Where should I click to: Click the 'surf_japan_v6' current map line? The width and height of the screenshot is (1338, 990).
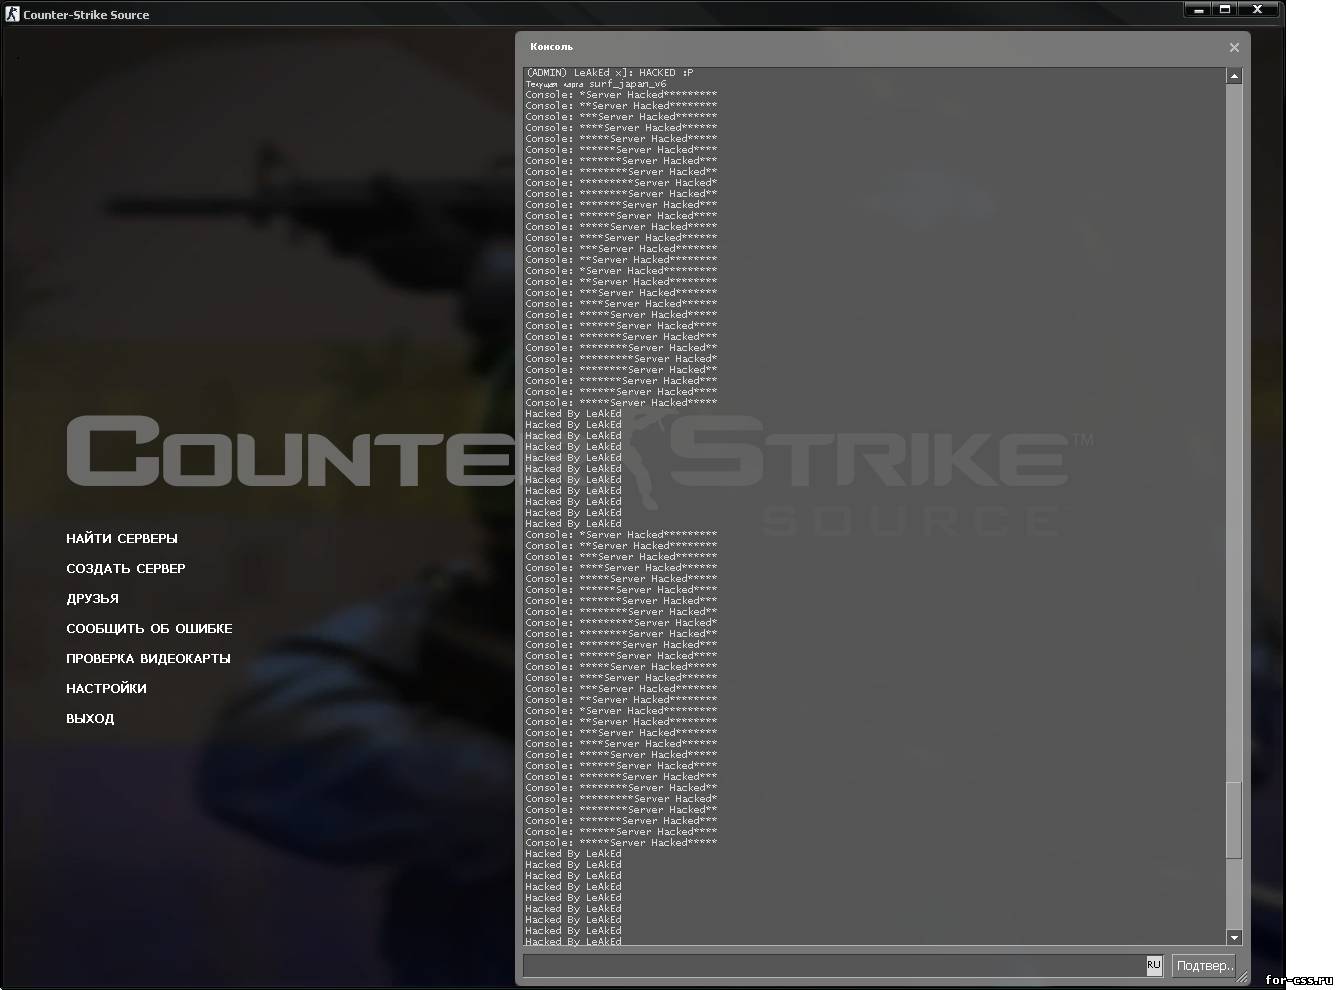point(596,84)
